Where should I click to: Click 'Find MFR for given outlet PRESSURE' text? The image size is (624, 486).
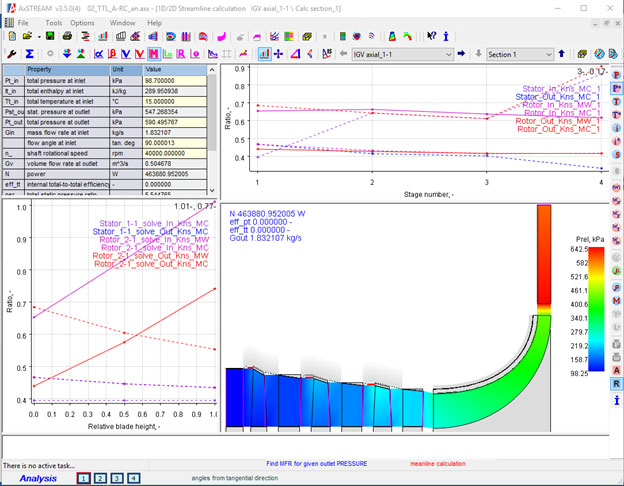pos(317,464)
